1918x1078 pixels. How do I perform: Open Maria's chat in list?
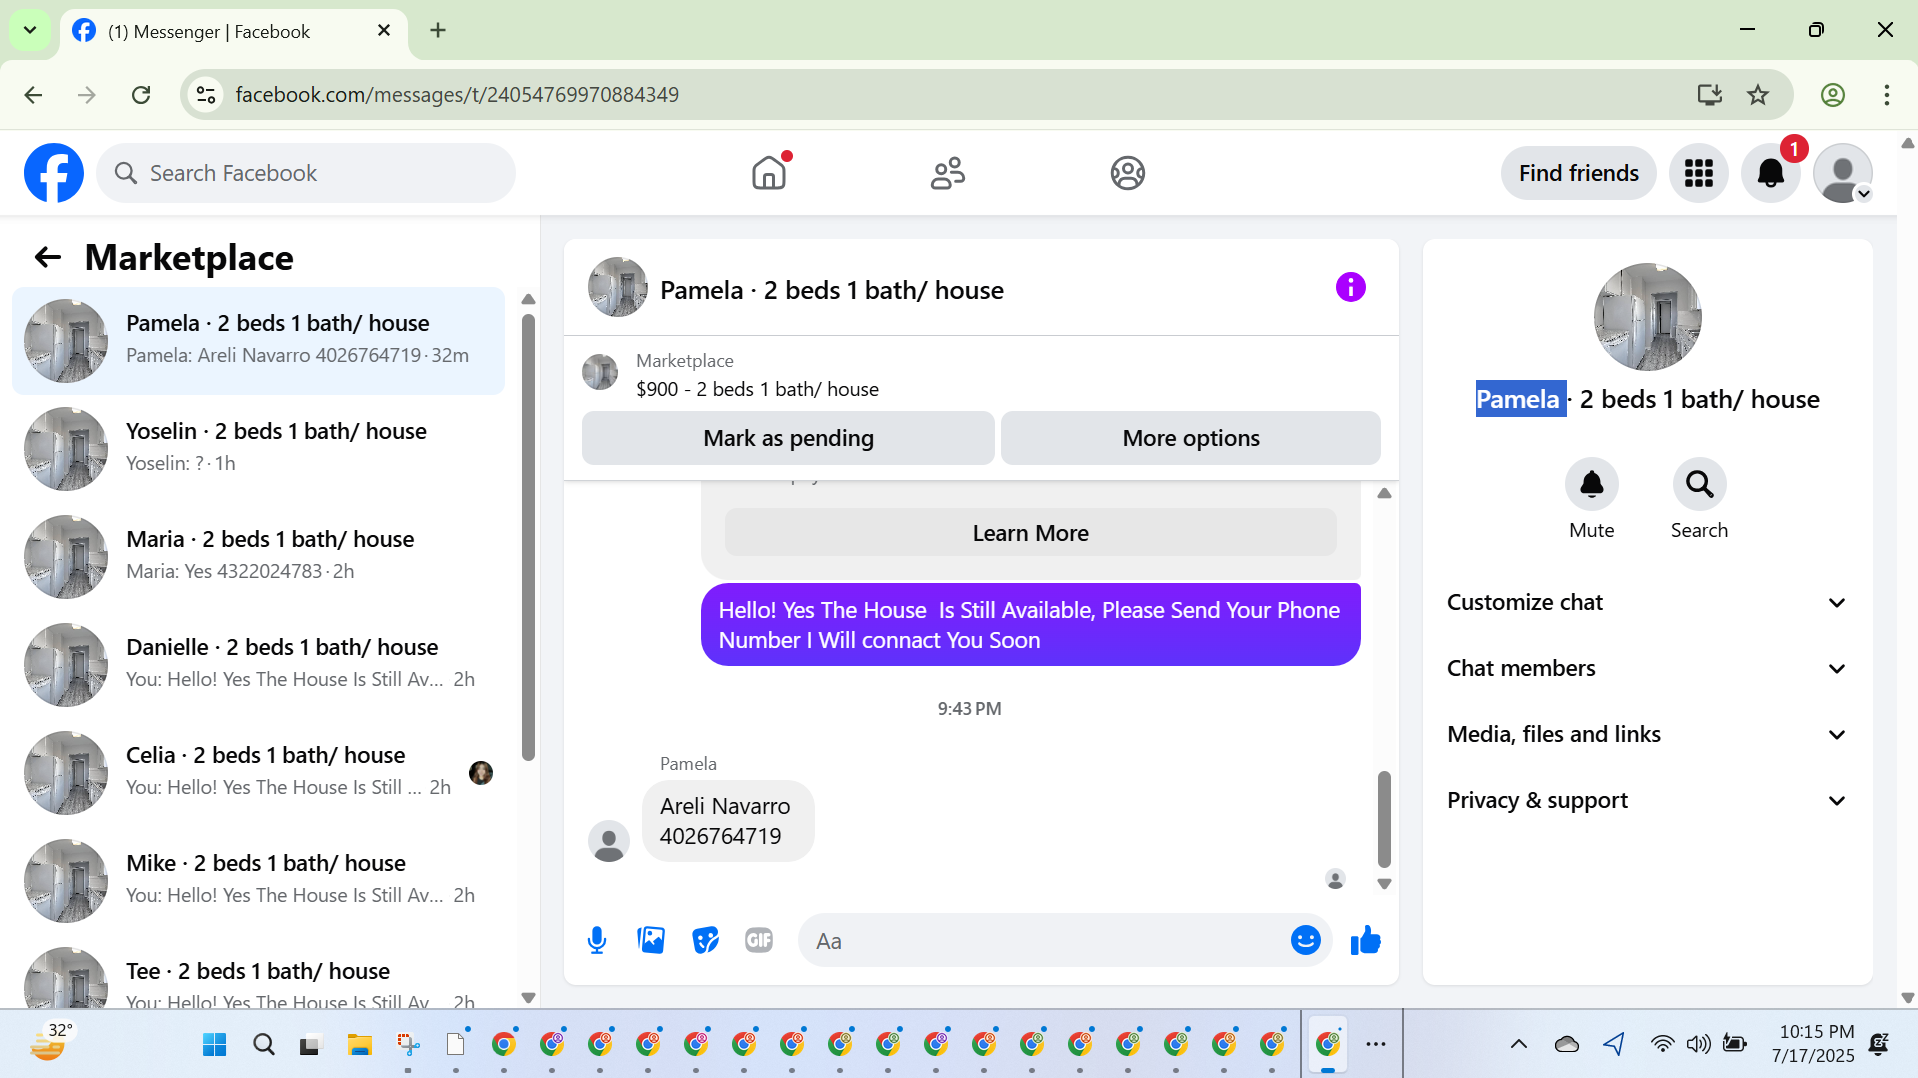[x=258, y=555]
